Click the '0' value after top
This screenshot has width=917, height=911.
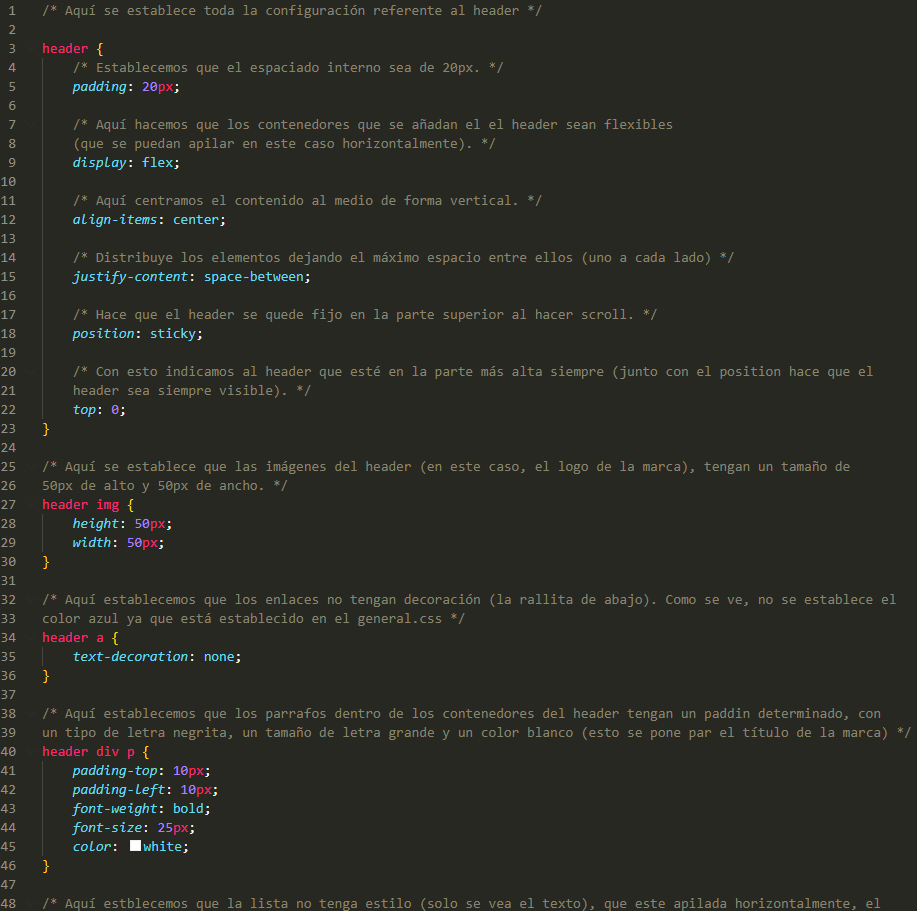[115, 410]
